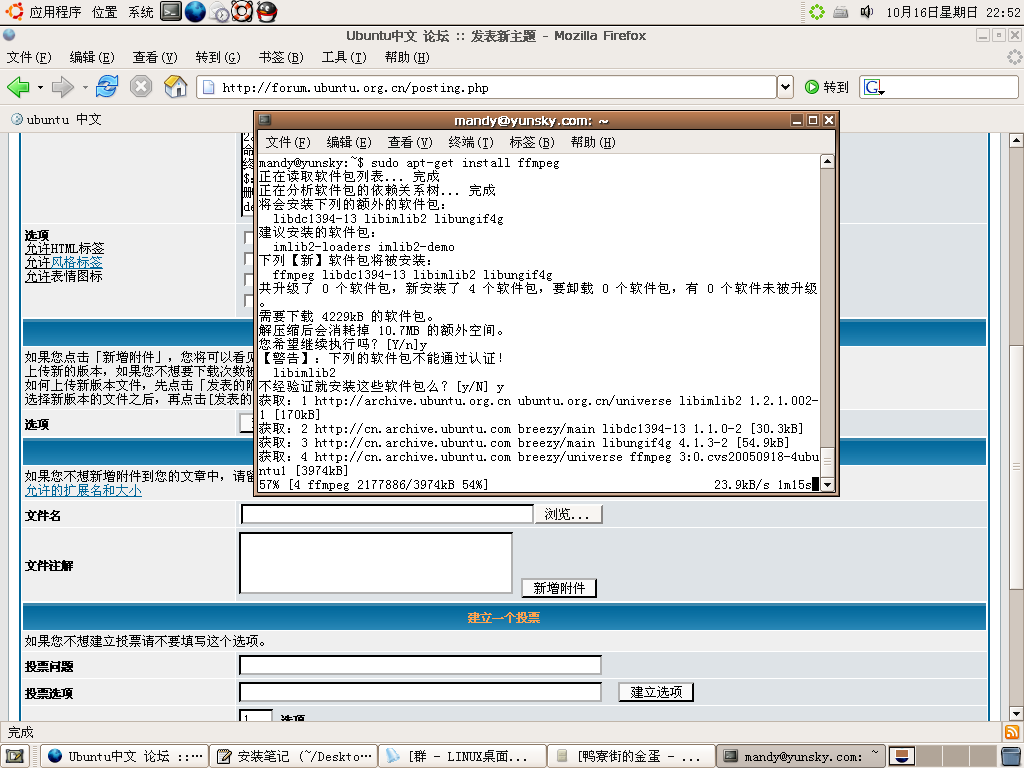Click the 文件注解 comment text area
The width and height of the screenshot is (1024, 768).
(376, 563)
